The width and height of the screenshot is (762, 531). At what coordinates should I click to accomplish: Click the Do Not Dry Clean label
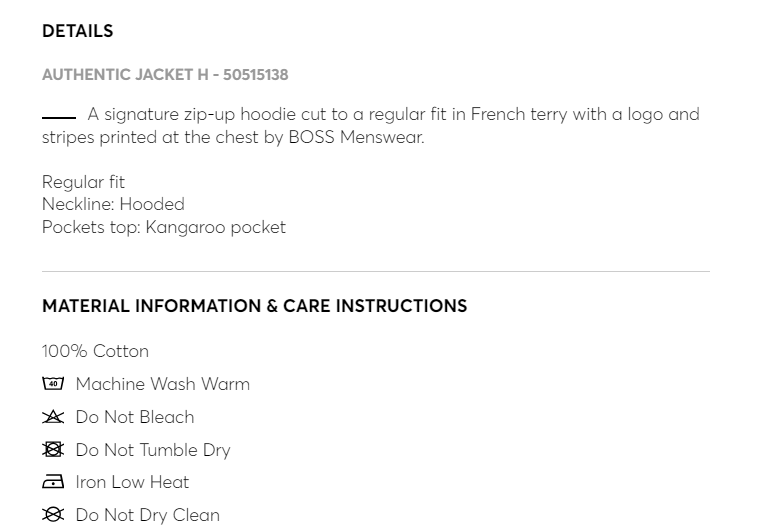point(147,515)
